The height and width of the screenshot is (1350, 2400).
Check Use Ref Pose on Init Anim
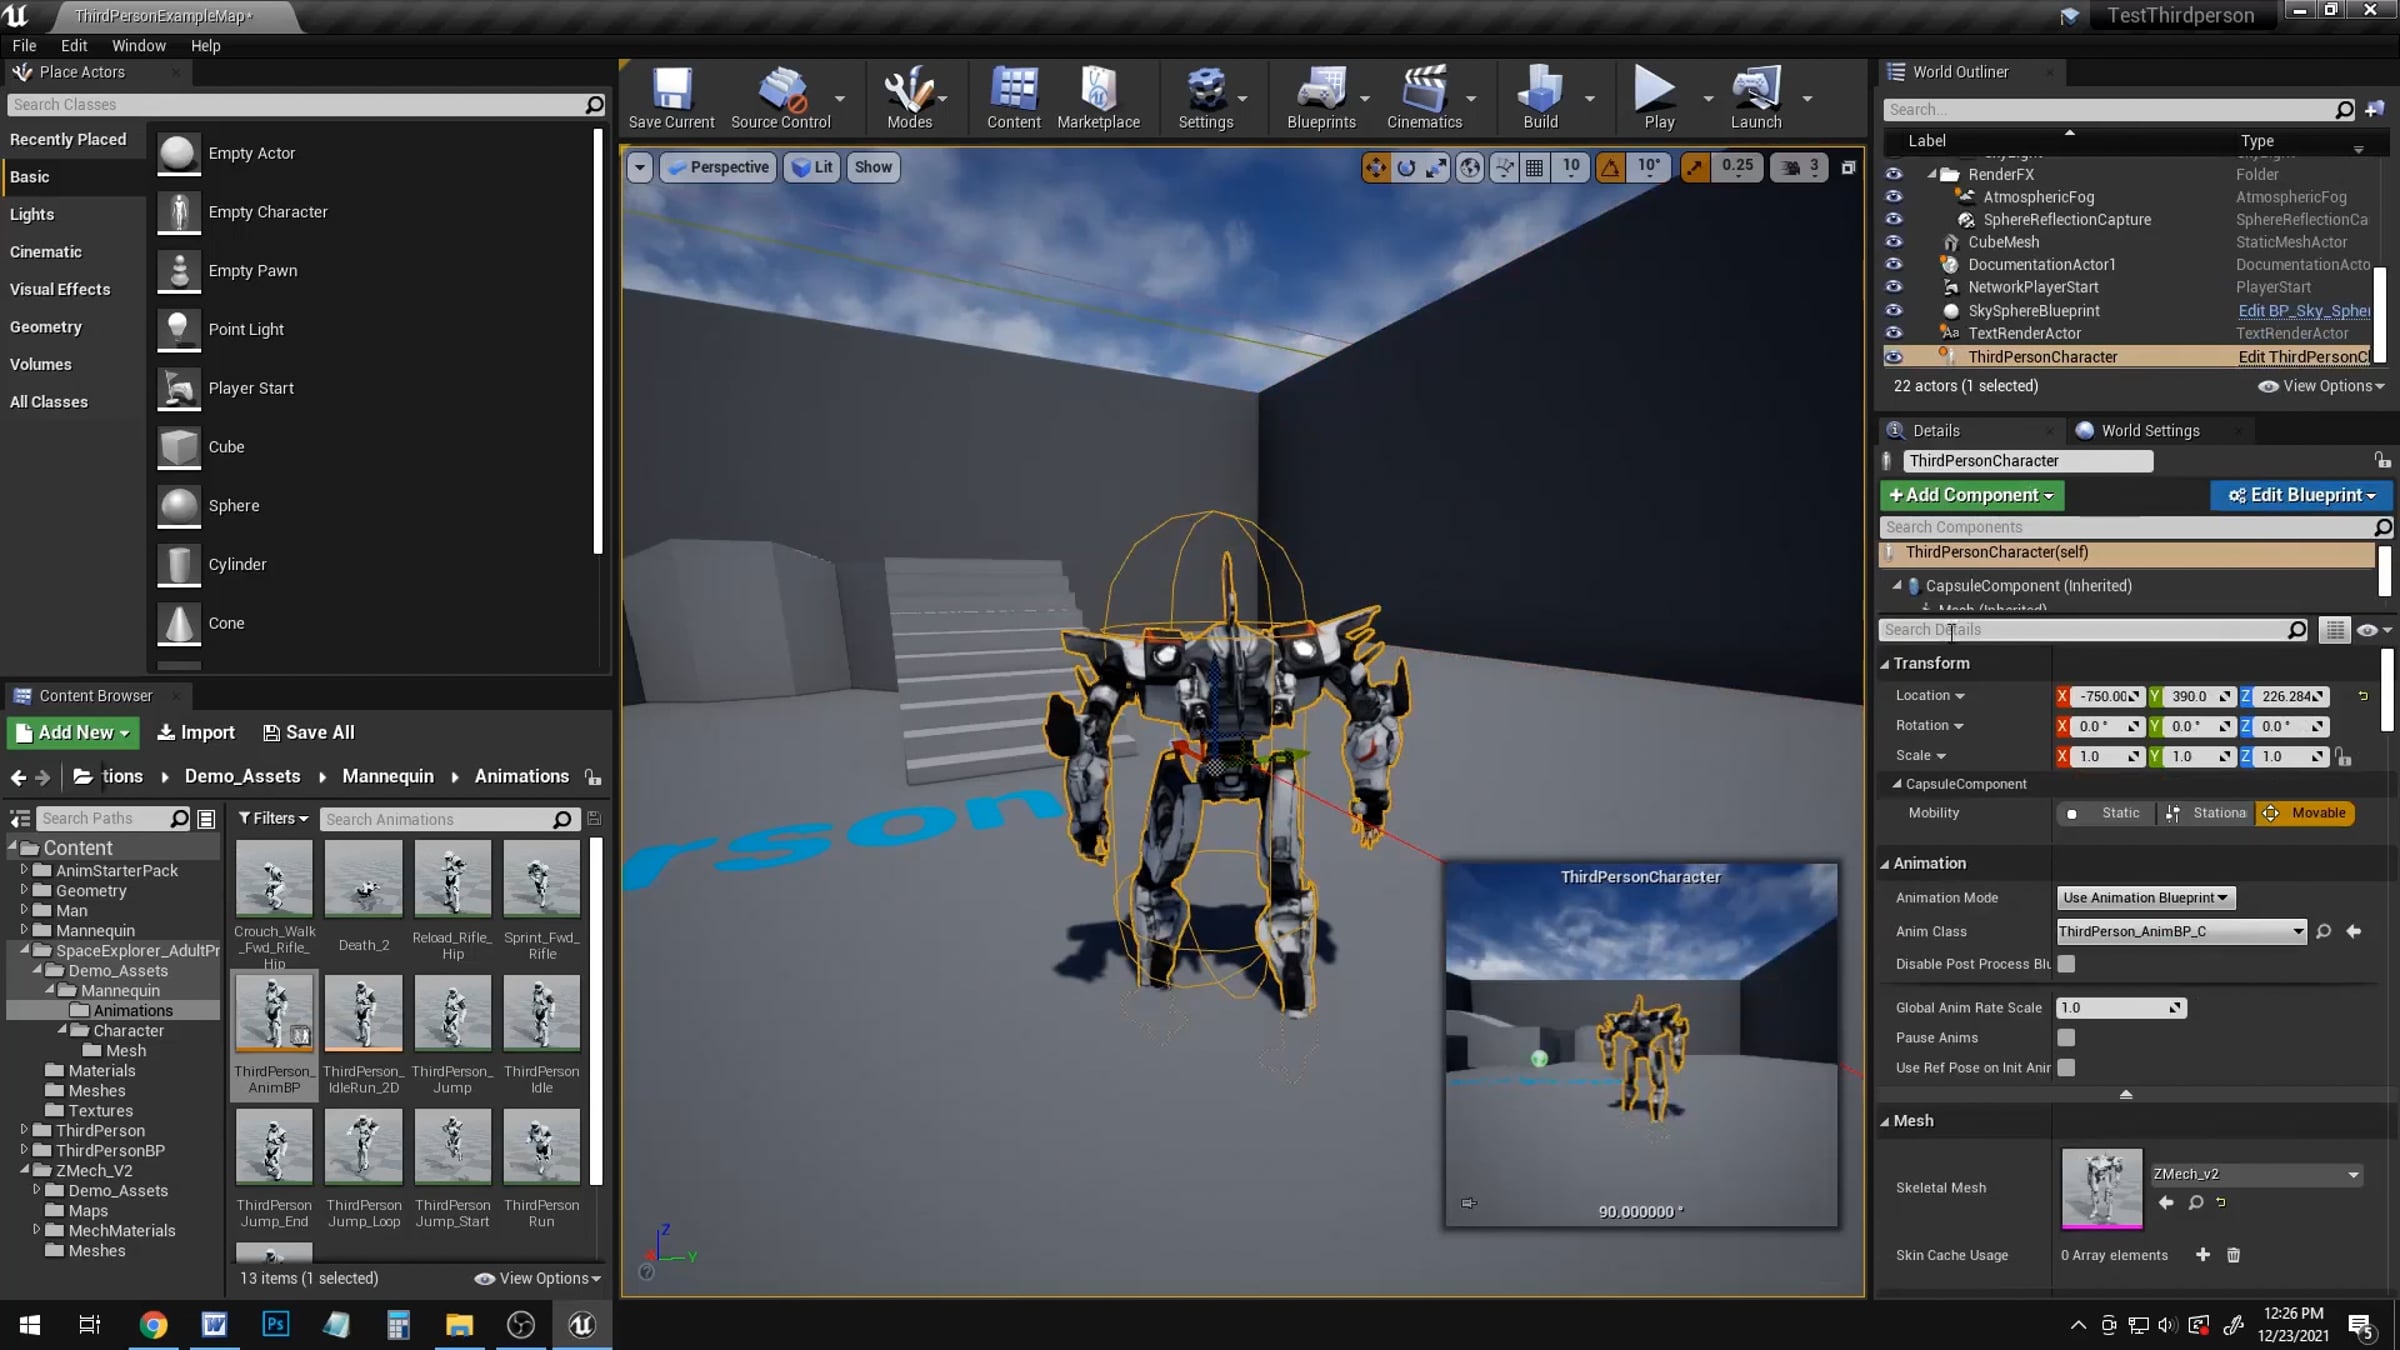(x=2066, y=1068)
